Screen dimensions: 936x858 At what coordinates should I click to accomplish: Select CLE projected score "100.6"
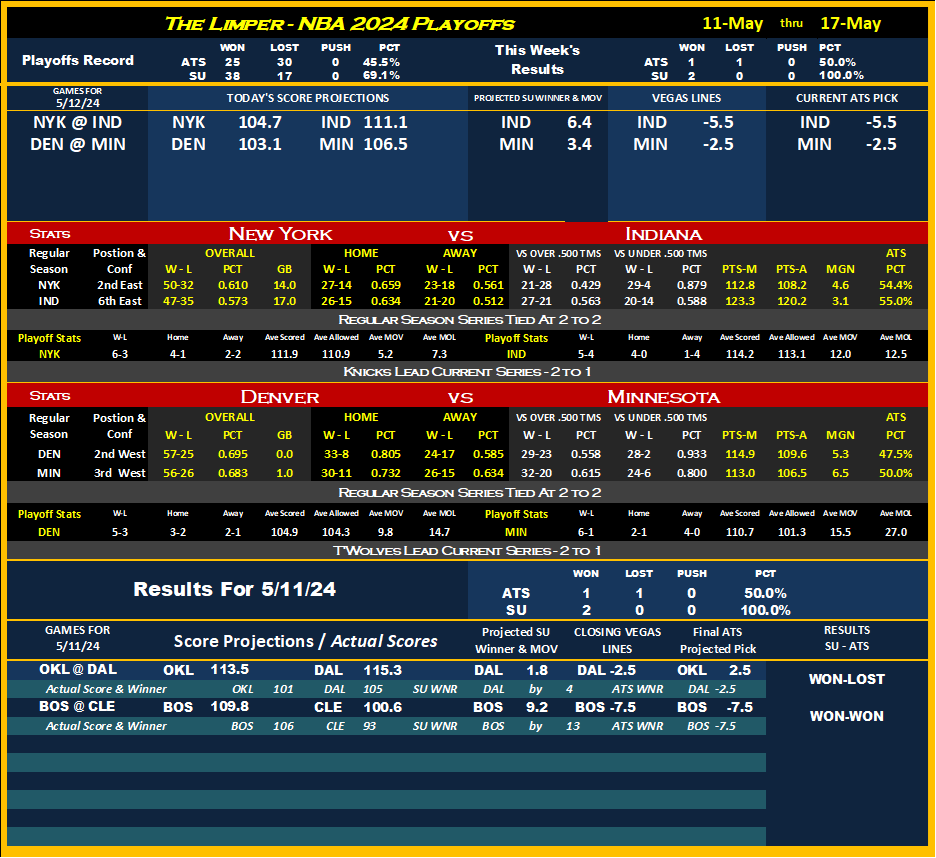(383, 708)
